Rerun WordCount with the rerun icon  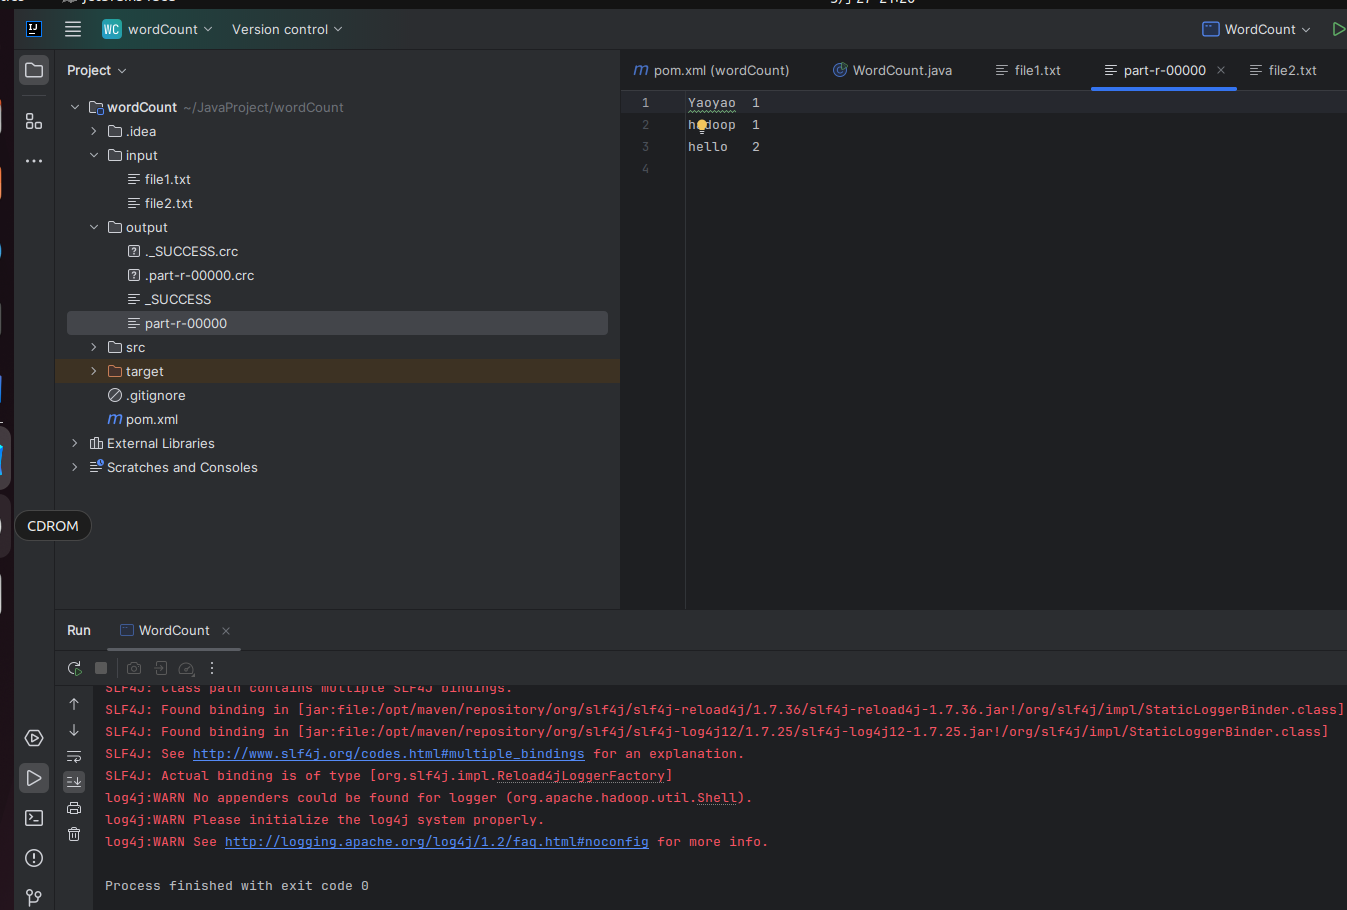click(74, 668)
